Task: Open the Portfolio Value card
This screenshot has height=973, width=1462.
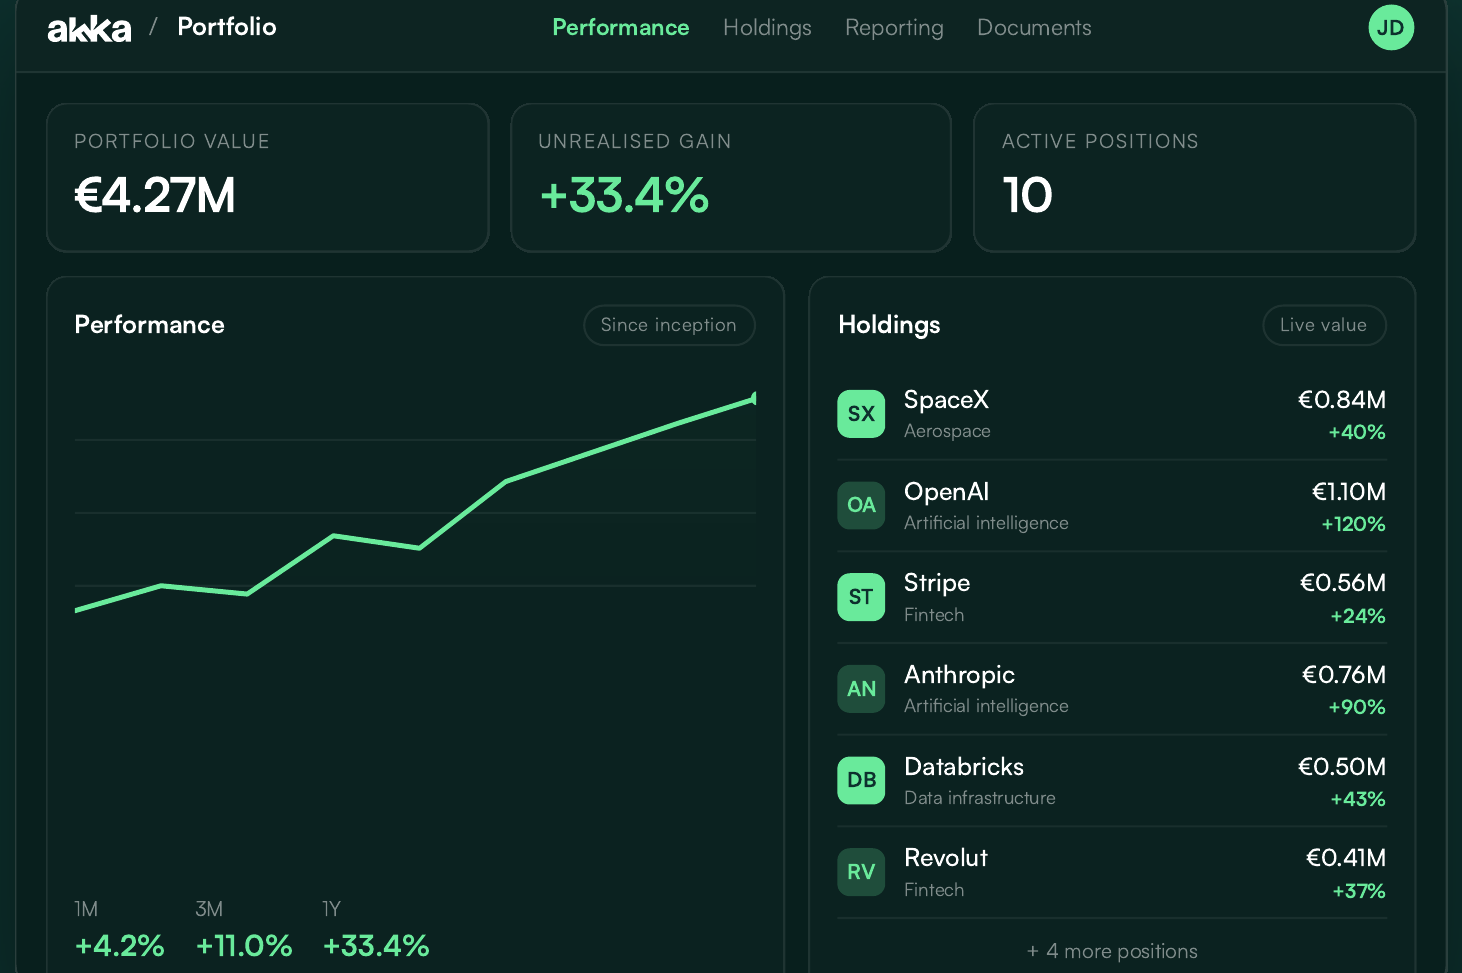Action: (268, 178)
